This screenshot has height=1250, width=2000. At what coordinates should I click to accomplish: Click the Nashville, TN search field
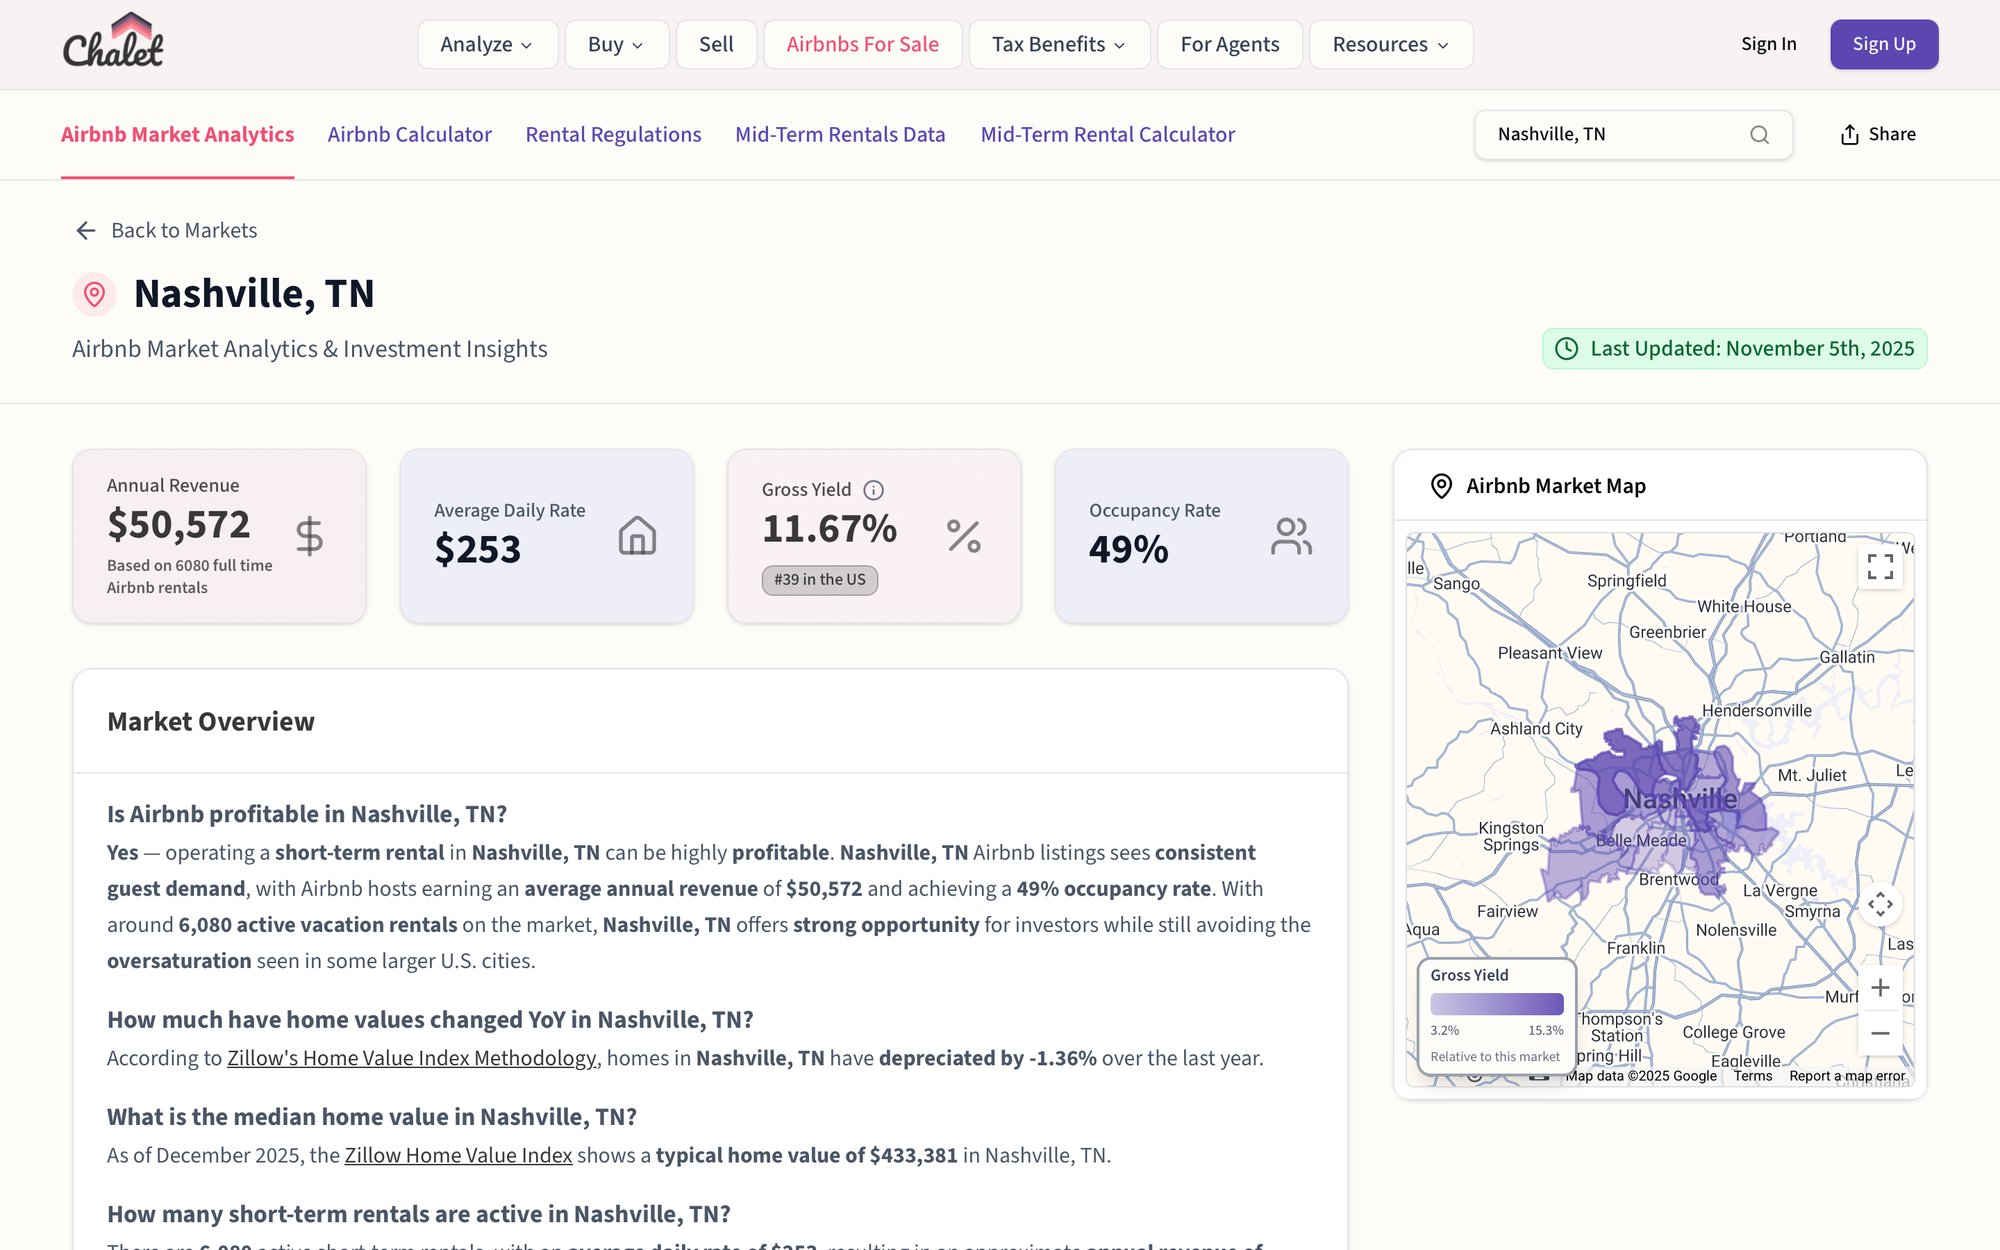tap(1600, 134)
